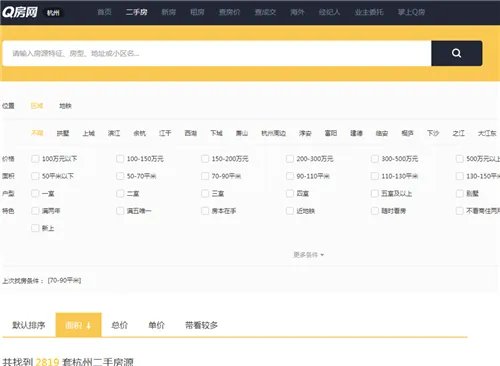Image resolution: width=500 pixels, height=366 pixels.
Task: Check the 50平米以下 area box
Action: click(35, 176)
